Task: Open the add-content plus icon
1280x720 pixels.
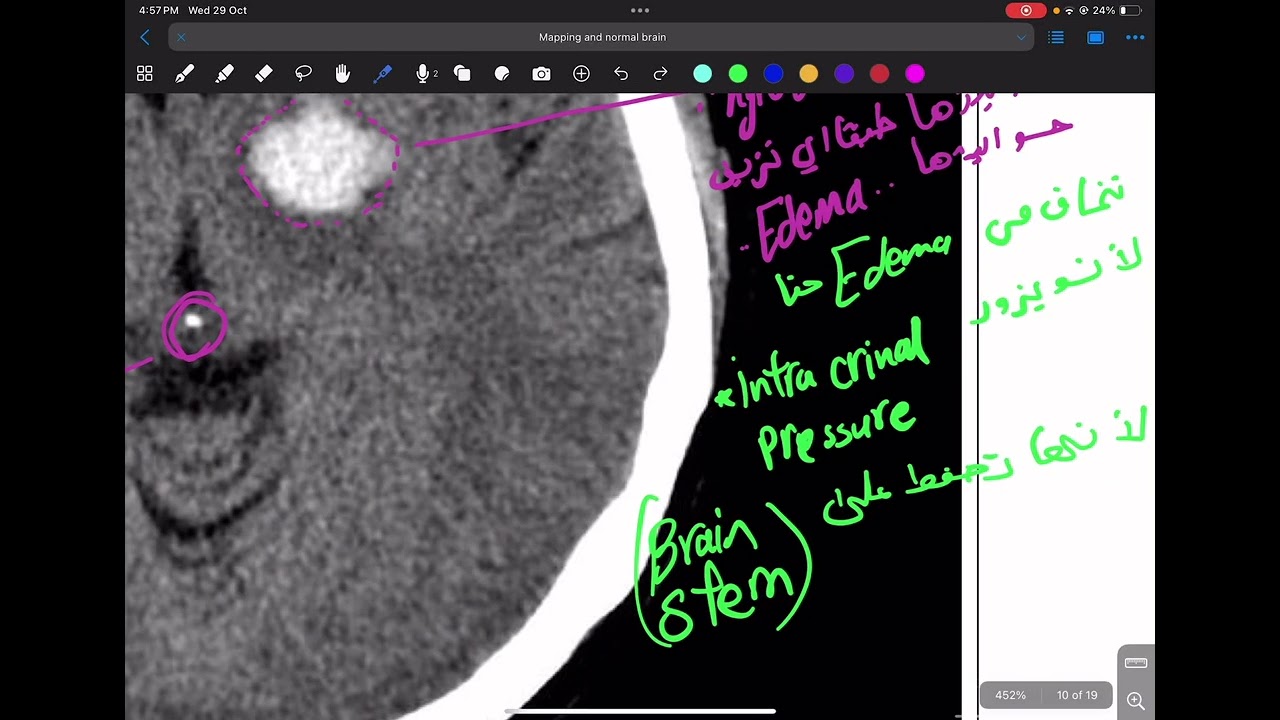Action: coord(581,73)
